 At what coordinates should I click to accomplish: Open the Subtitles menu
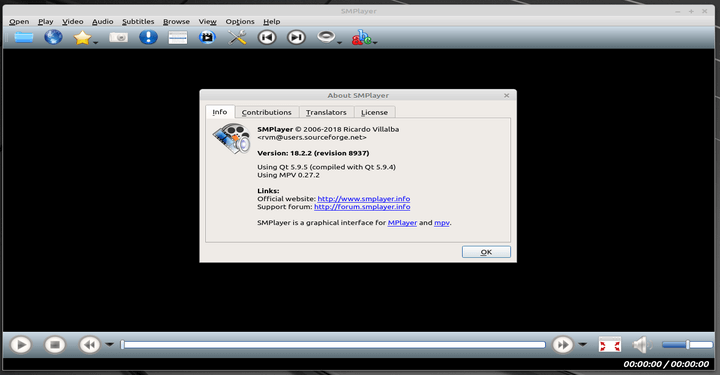tap(138, 22)
